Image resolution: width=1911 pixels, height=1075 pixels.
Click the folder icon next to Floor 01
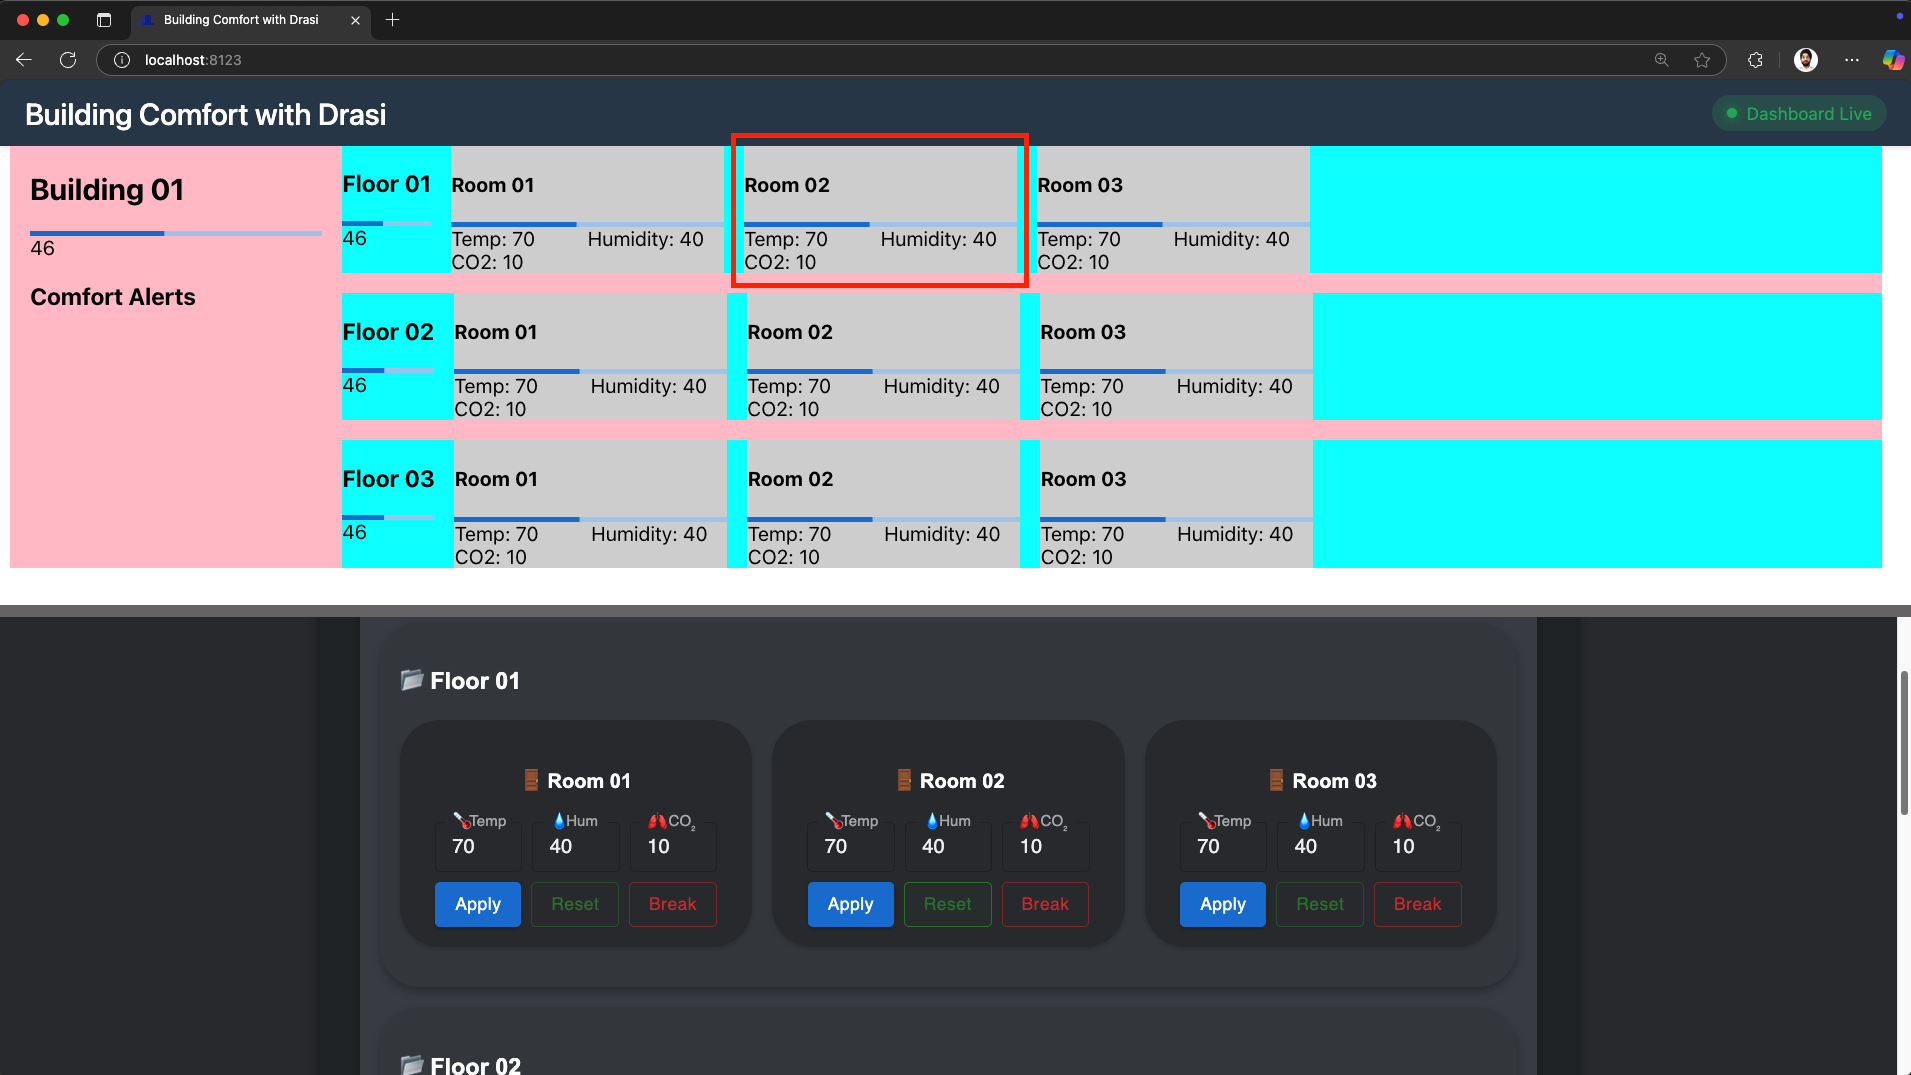[x=411, y=680]
